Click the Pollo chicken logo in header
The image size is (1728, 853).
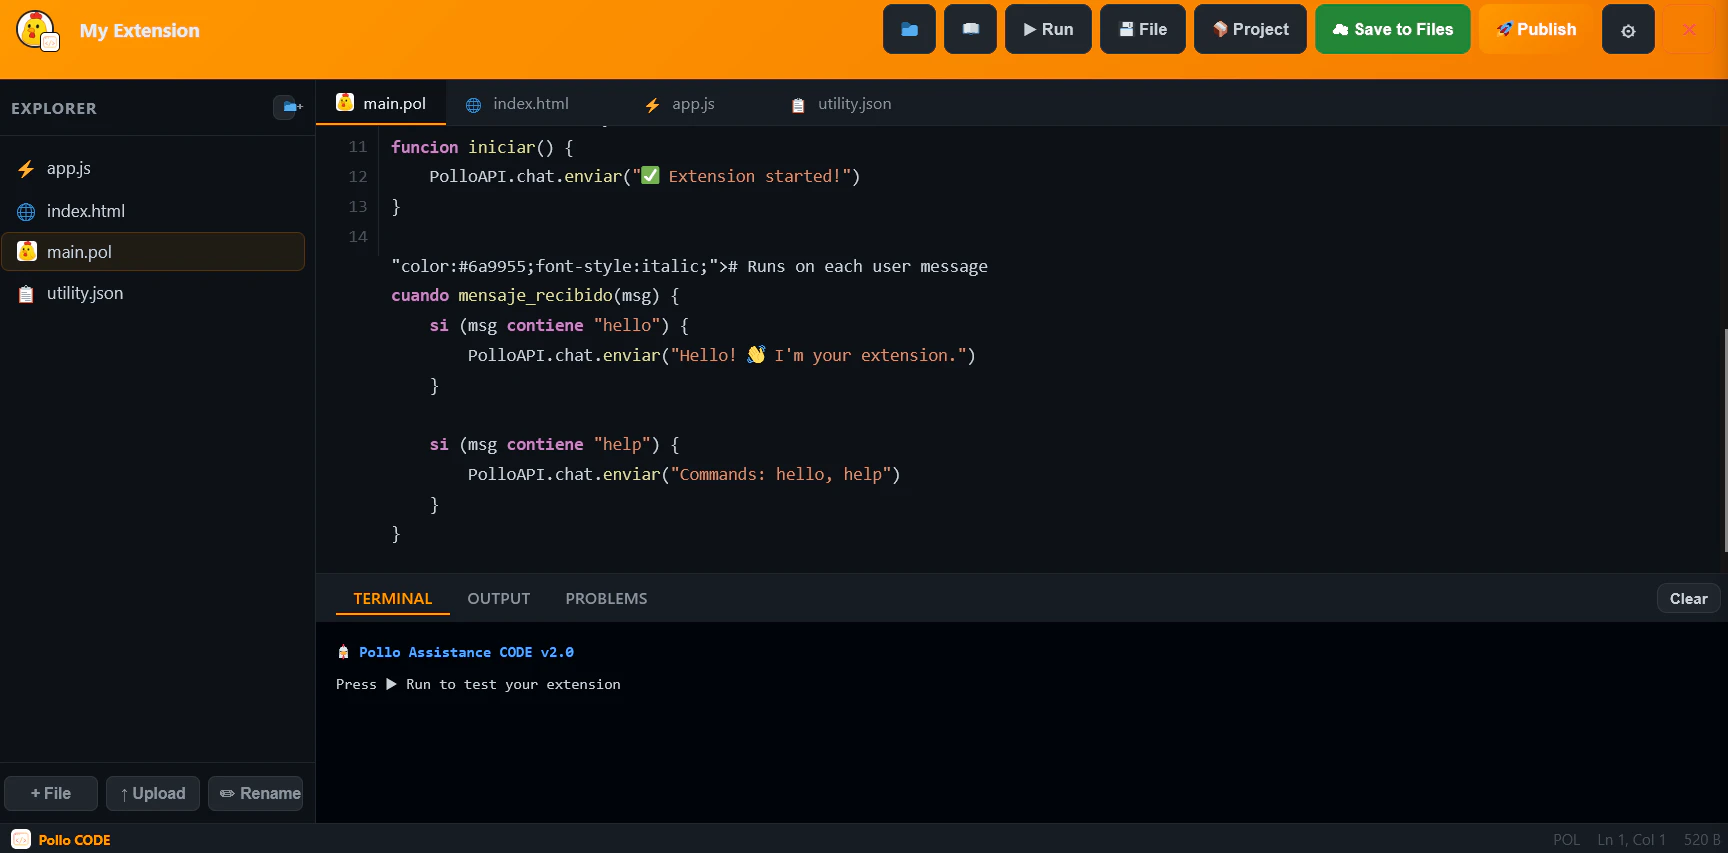tap(38, 30)
